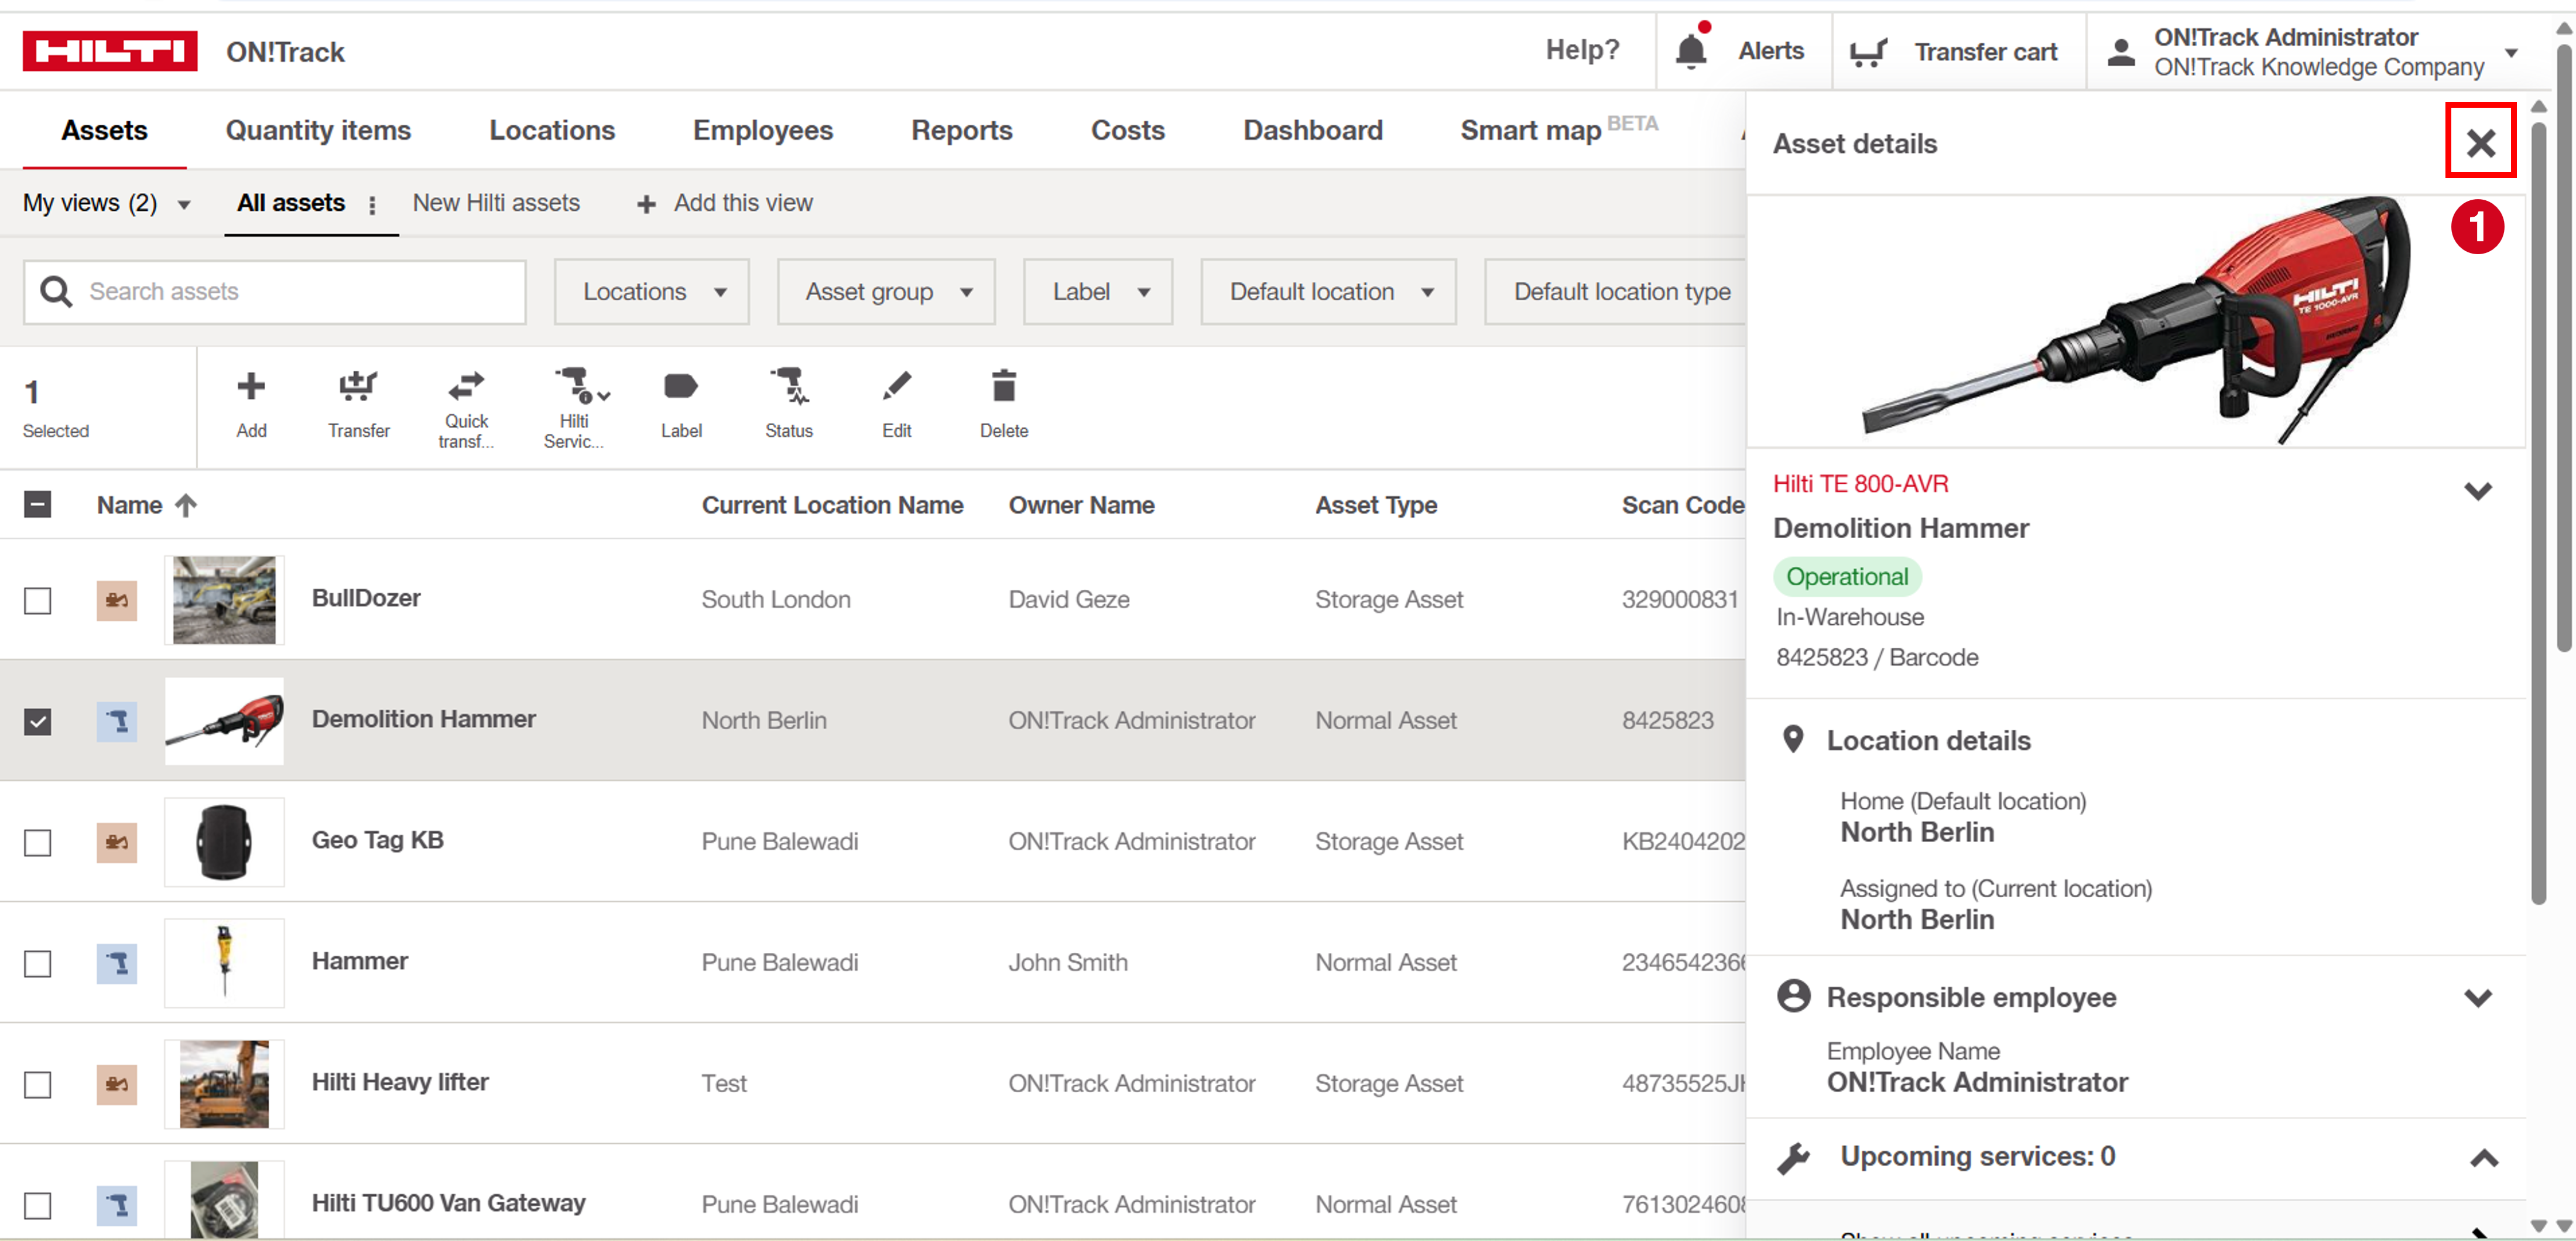The height and width of the screenshot is (1241, 2576).
Task: Open the Asset group filter dropdown
Action: (x=886, y=292)
